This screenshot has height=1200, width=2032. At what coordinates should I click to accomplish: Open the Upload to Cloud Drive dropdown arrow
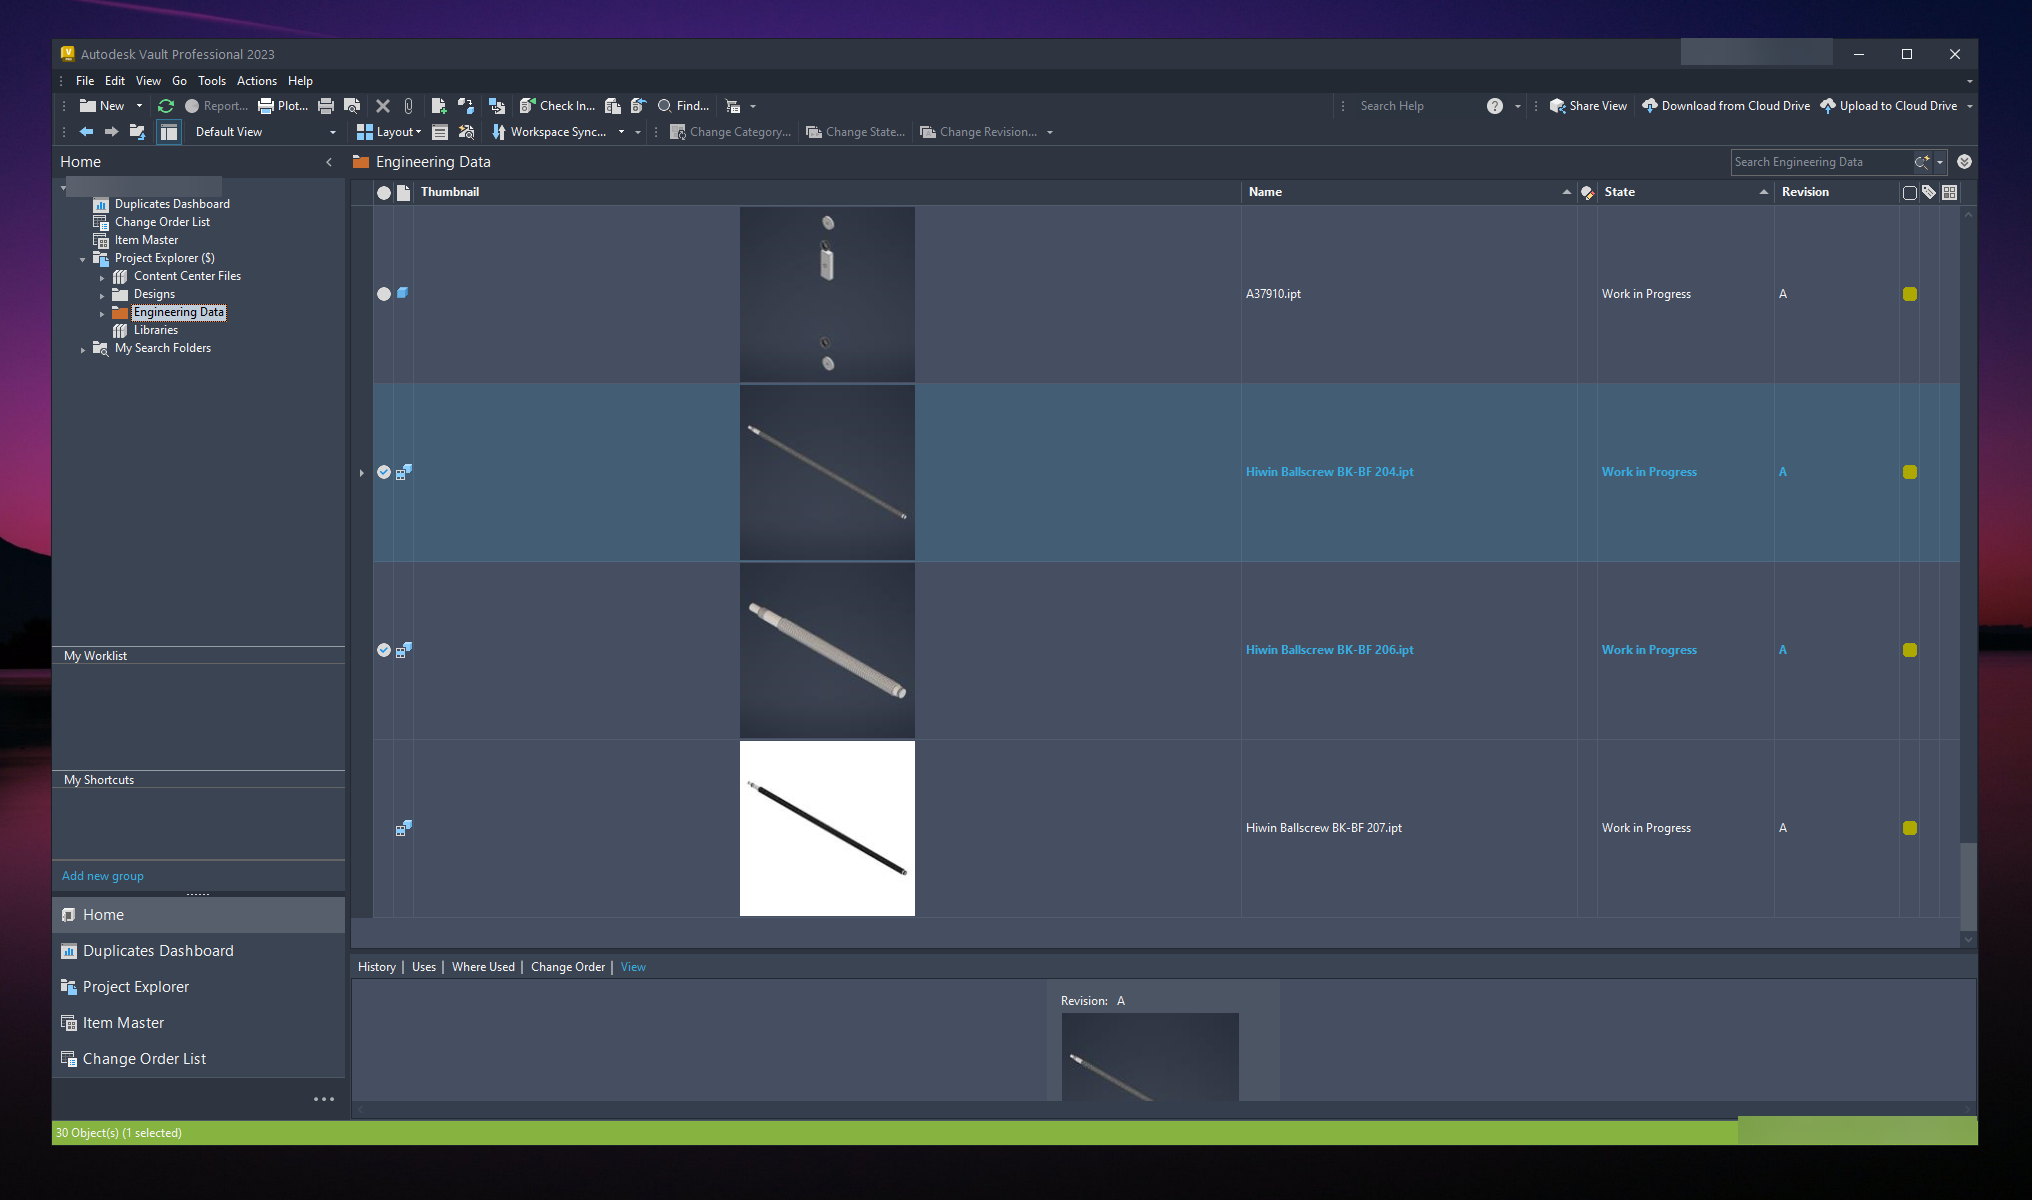click(1969, 105)
